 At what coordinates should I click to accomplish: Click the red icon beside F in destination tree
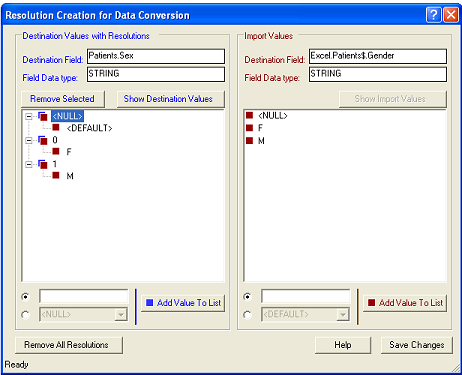tap(56, 152)
